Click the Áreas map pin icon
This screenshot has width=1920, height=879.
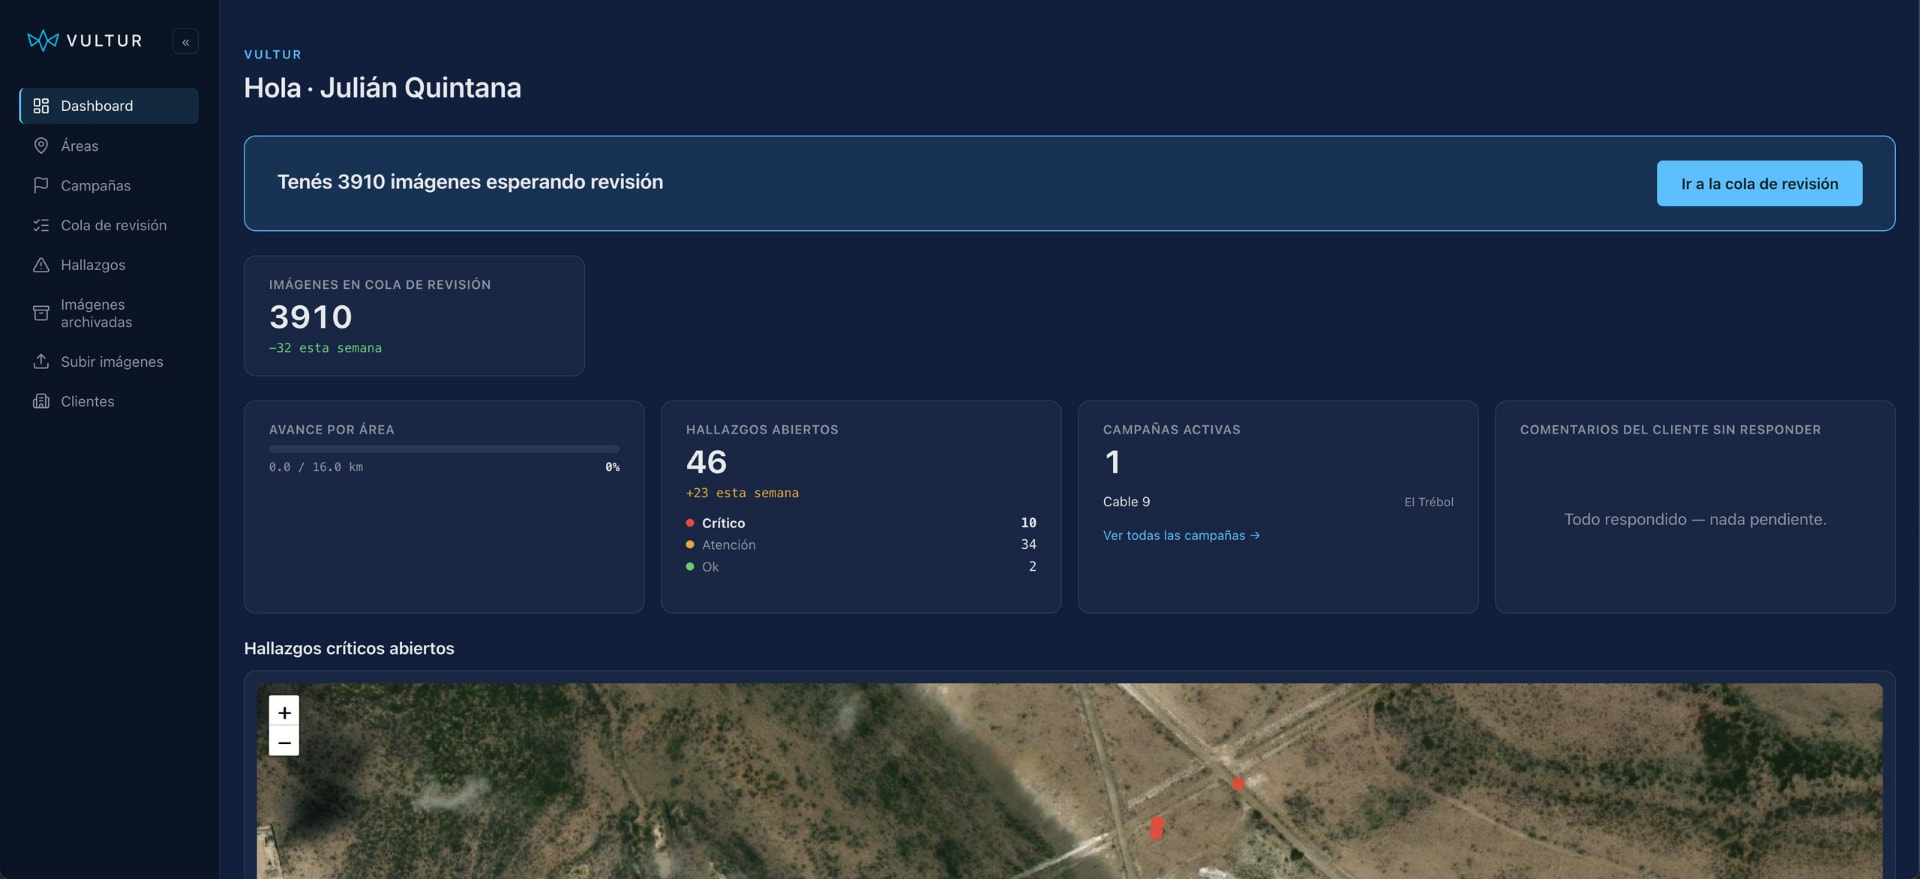41,146
